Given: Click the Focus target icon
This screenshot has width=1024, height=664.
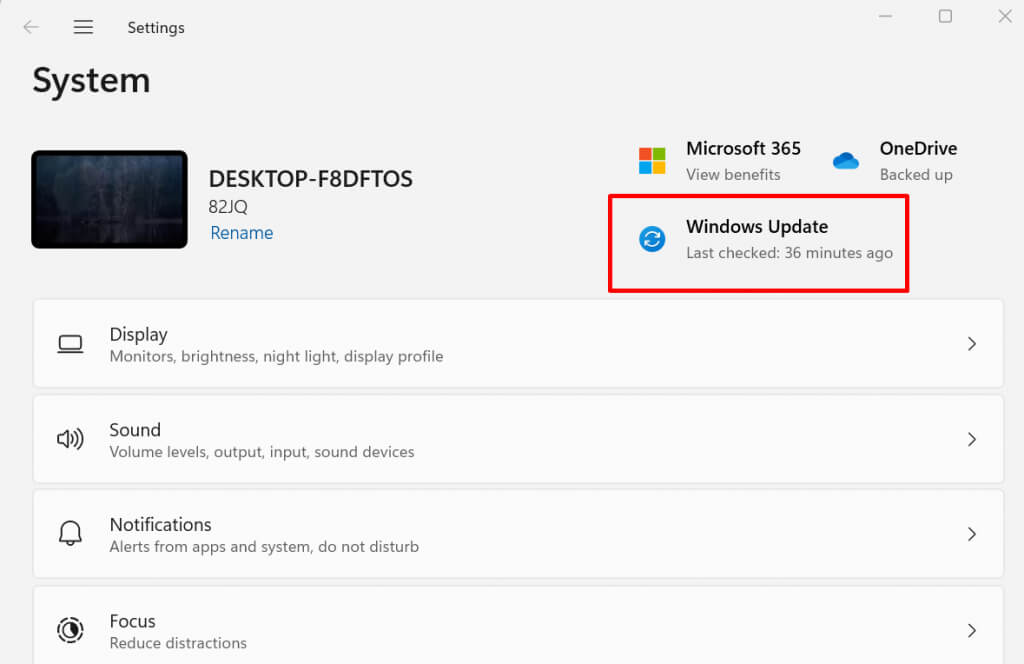Looking at the screenshot, I should tap(70, 630).
